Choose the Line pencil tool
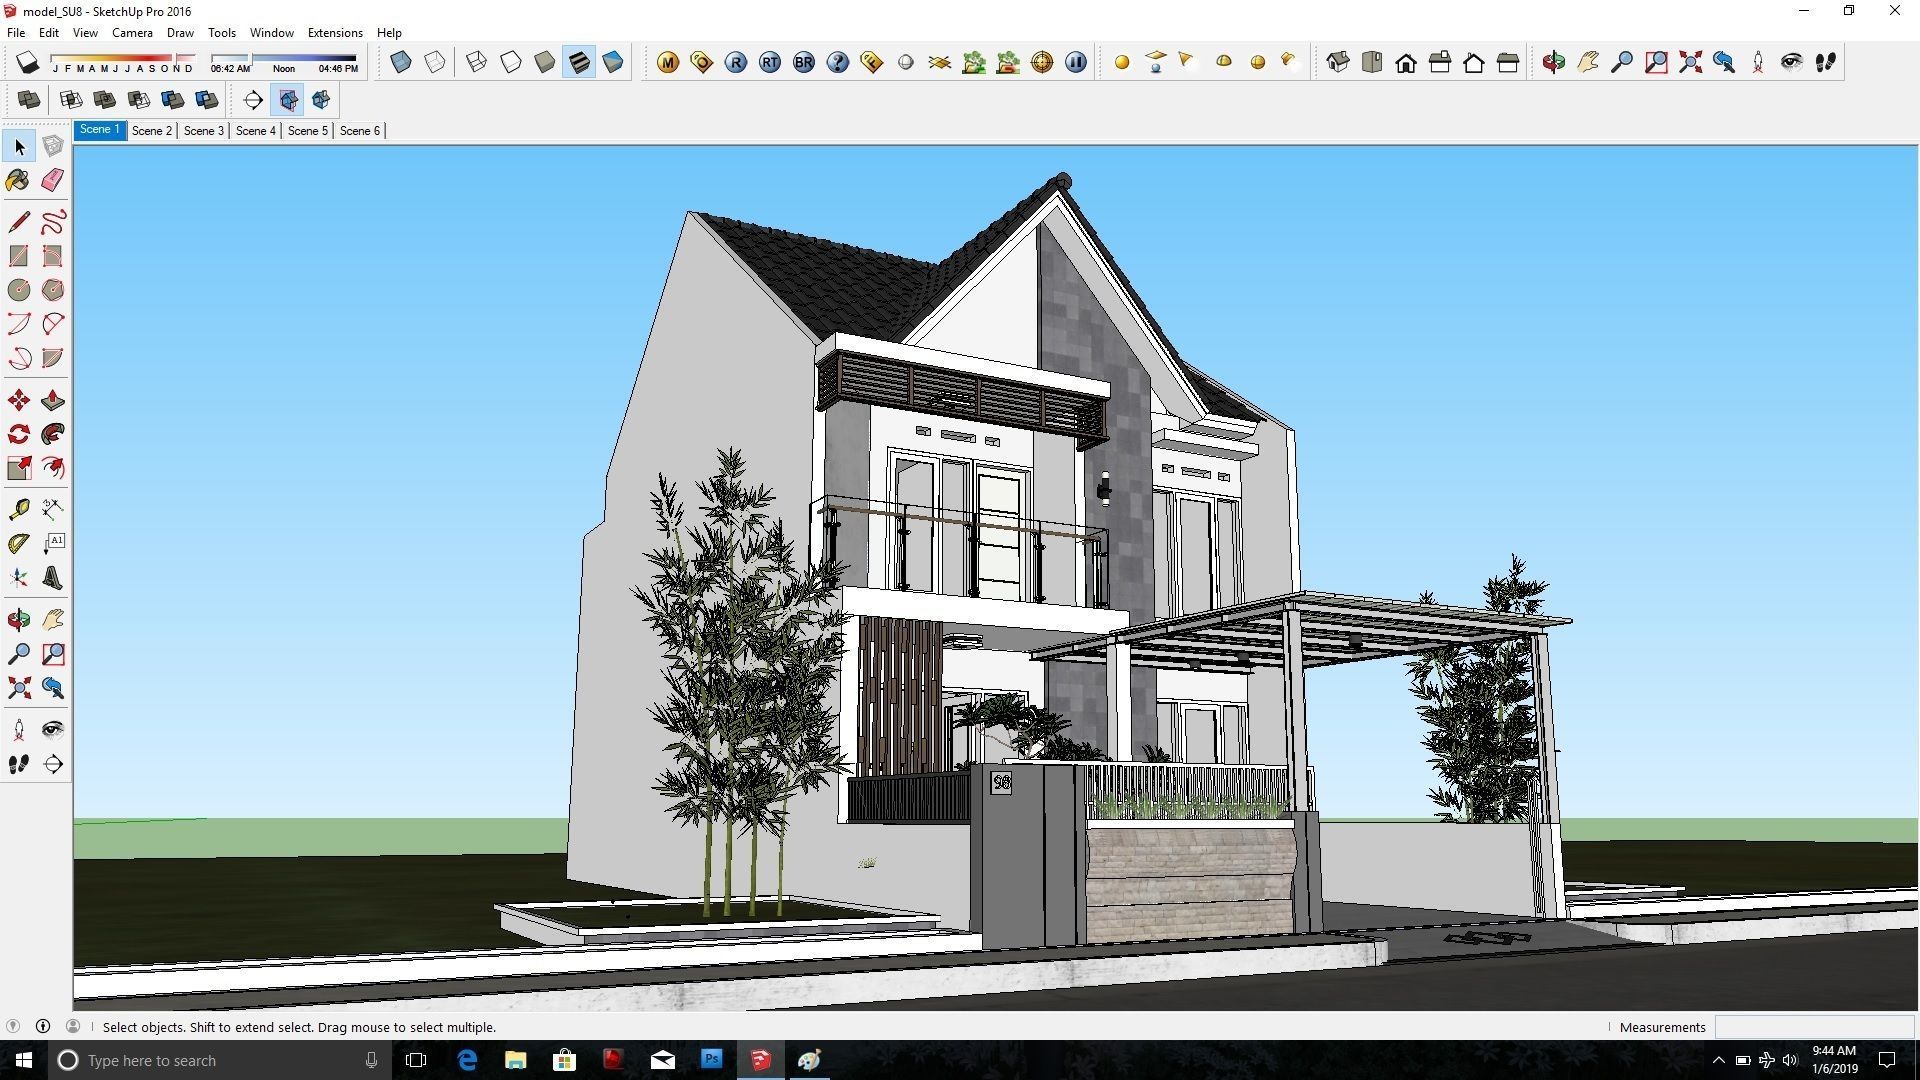Image resolution: width=1920 pixels, height=1080 pixels. (18, 221)
